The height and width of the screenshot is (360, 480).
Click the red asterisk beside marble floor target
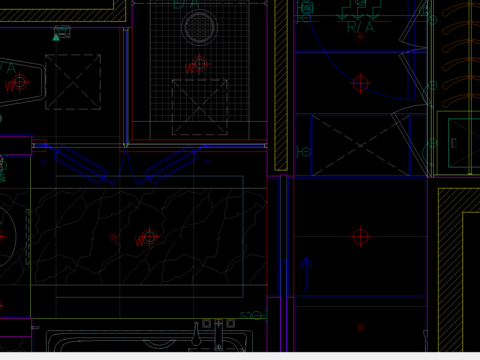(x=113, y=237)
